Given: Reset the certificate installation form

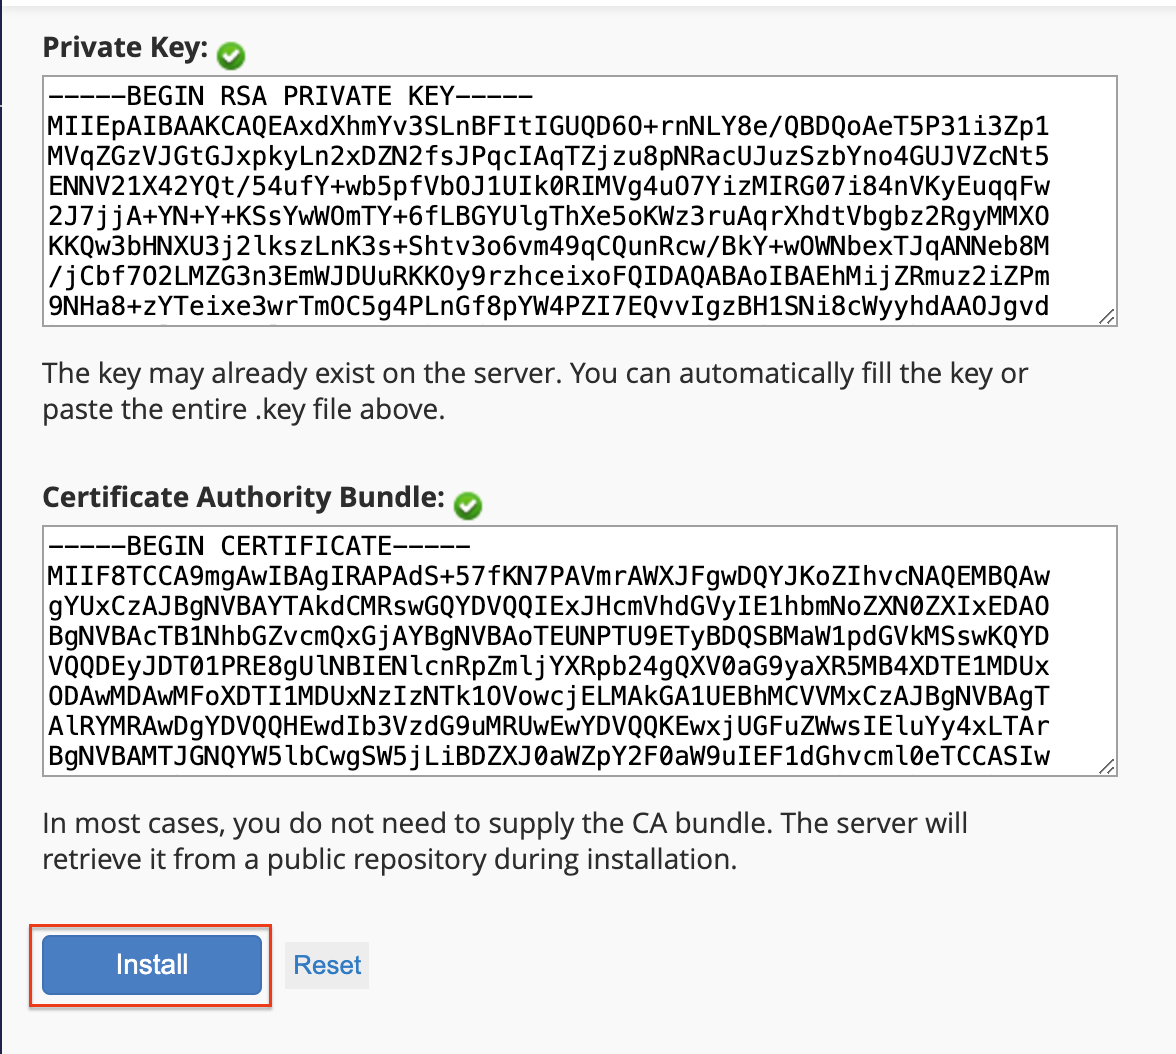Looking at the screenshot, I should [326, 964].
